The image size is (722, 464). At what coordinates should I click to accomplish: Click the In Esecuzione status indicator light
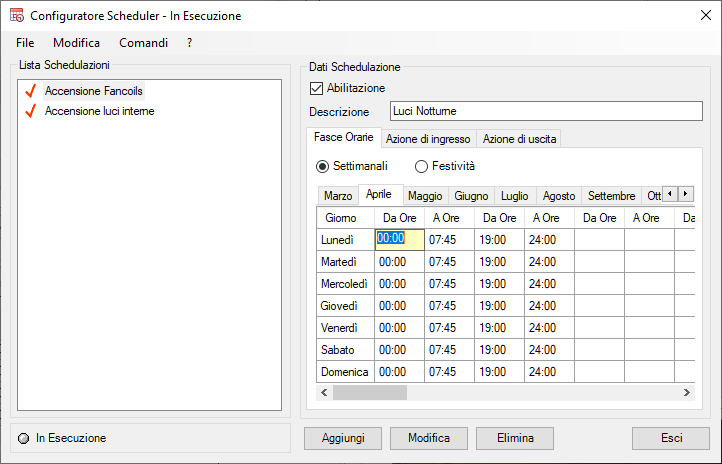[24, 438]
